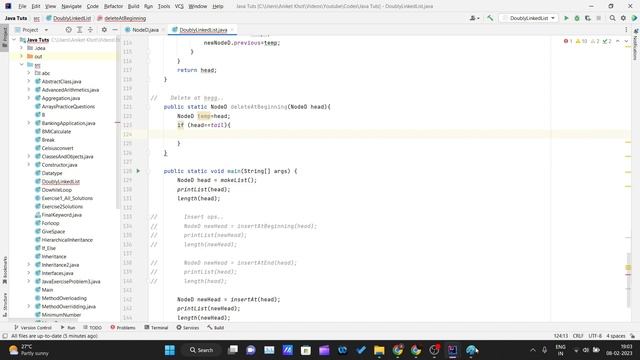Select Opened File target icon in Project panel
640x360 pixels.
(x=69, y=30)
